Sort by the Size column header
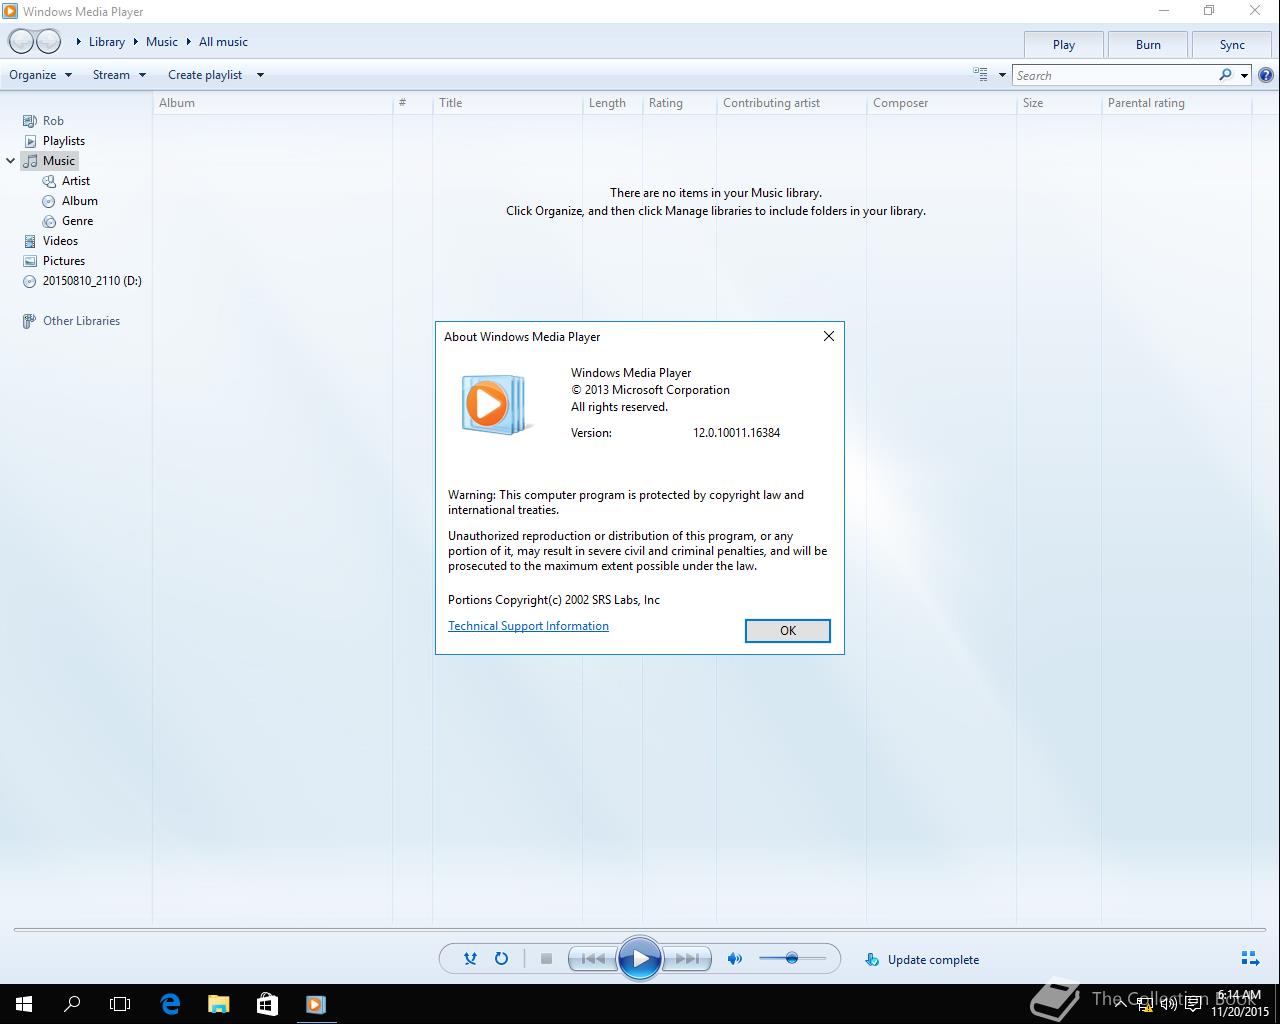This screenshot has width=1280, height=1024. [1059, 103]
